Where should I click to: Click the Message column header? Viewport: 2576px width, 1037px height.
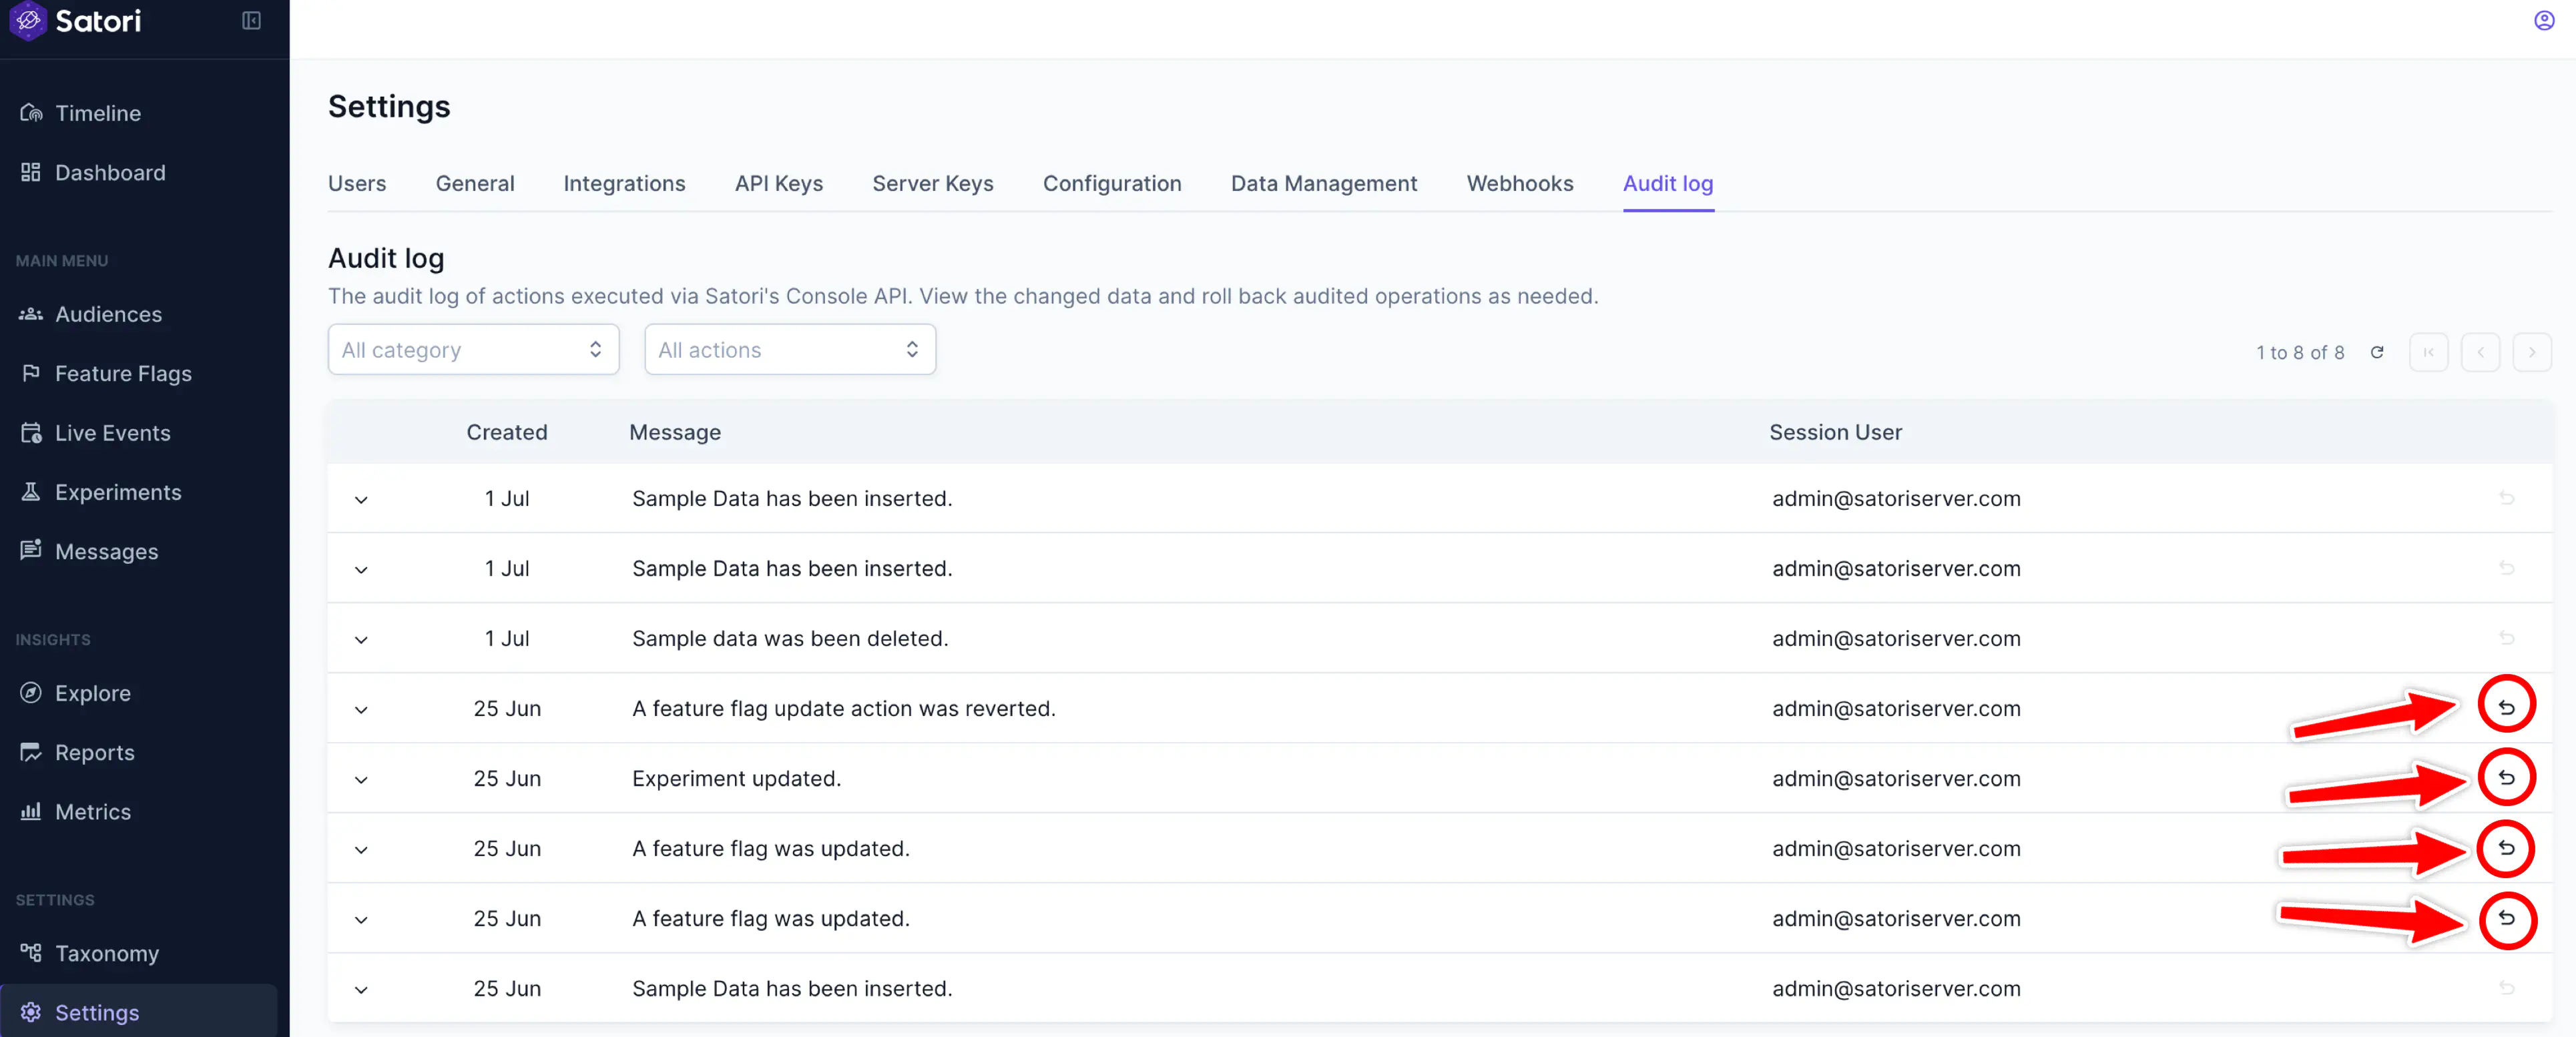click(x=675, y=432)
